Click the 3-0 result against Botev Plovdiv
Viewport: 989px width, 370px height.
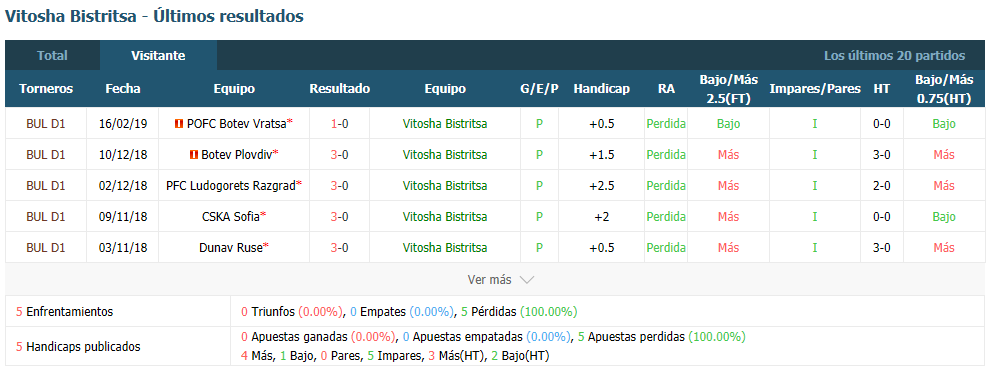[x=339, y=155]
